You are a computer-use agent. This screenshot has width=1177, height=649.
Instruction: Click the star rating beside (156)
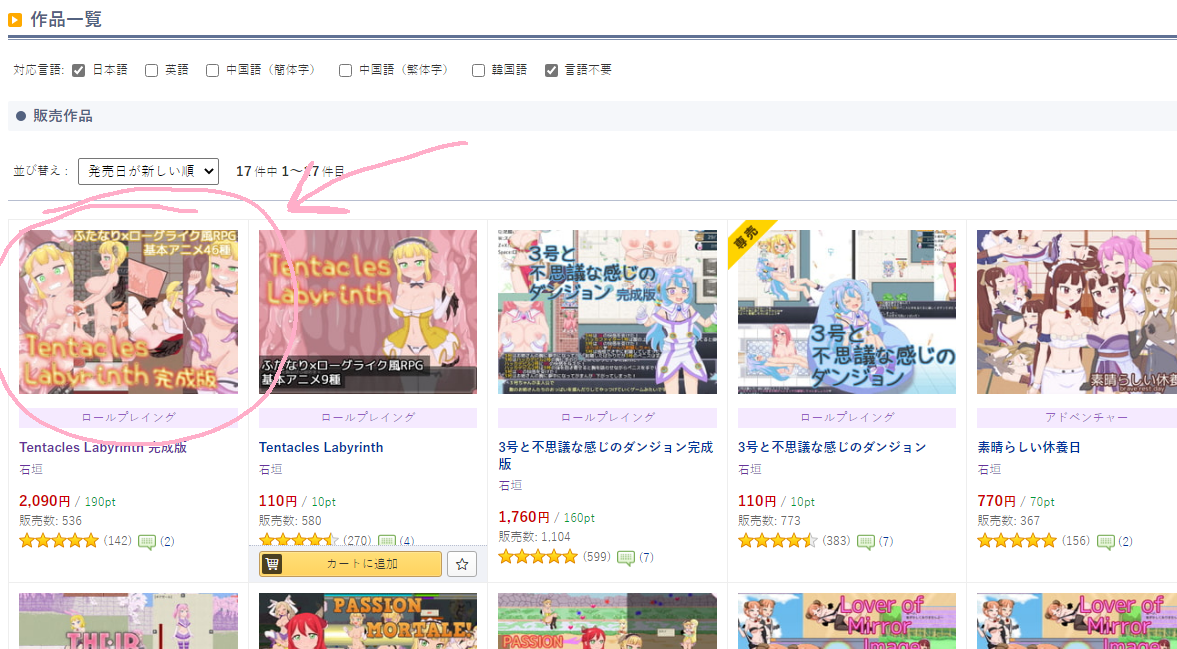coord(1017,540)
